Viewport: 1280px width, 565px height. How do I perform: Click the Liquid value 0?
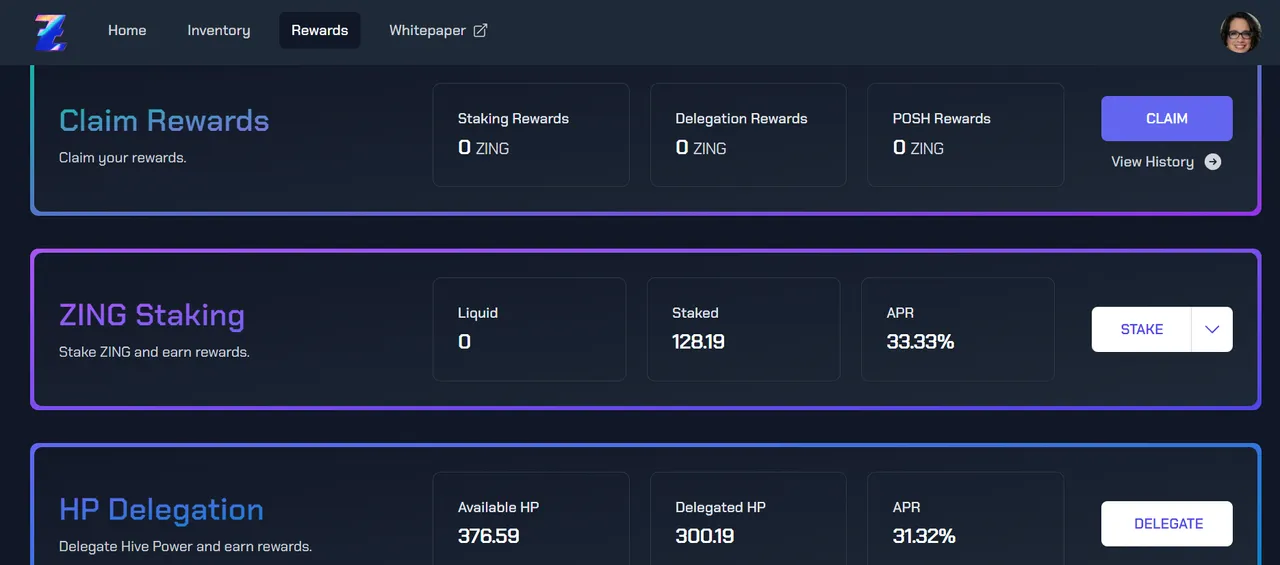[x=464, y=342]
